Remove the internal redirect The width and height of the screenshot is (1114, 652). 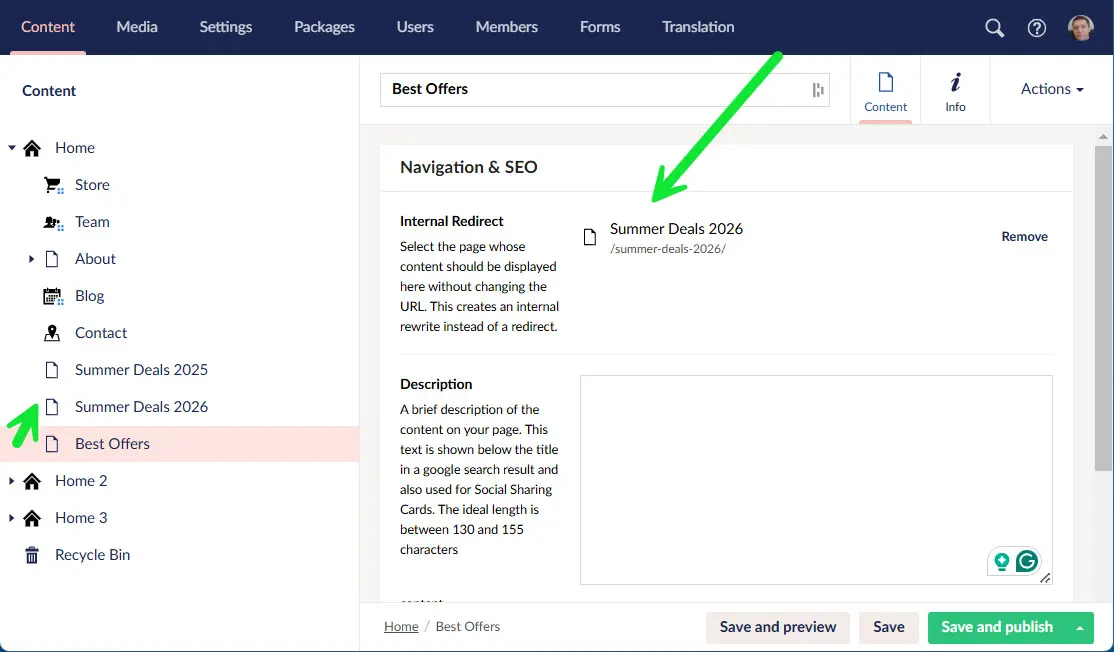click(1024, 236)
